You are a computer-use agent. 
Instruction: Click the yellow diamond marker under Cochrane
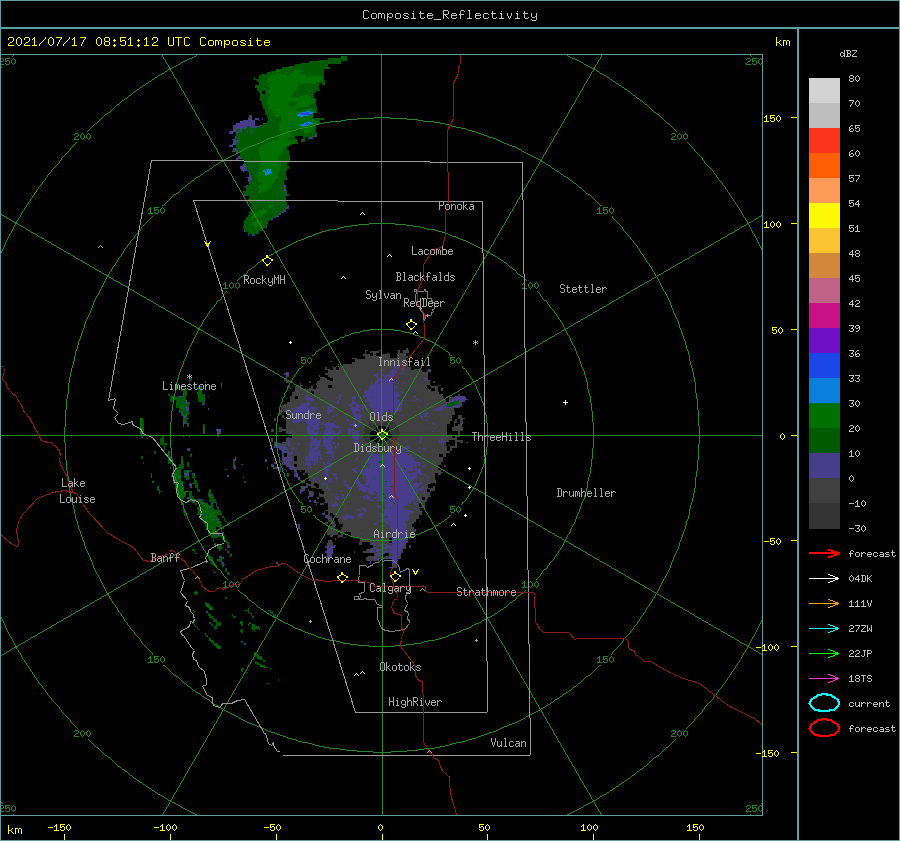[342, 577]
